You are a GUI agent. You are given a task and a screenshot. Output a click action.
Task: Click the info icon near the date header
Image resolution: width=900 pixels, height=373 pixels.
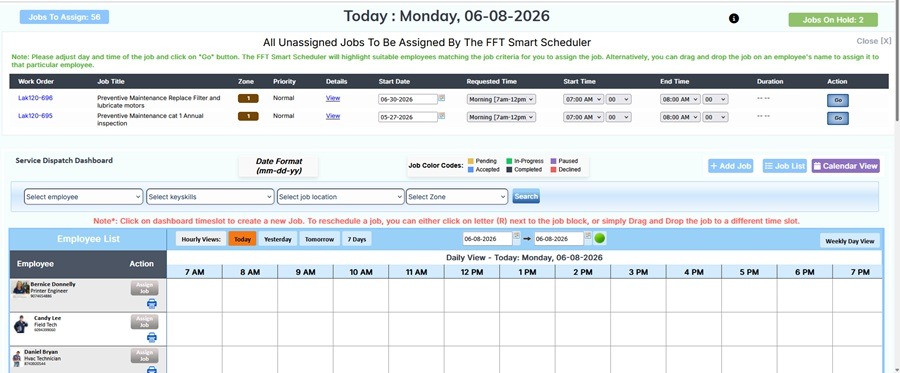pyautogui.click(x=734, y=18)
